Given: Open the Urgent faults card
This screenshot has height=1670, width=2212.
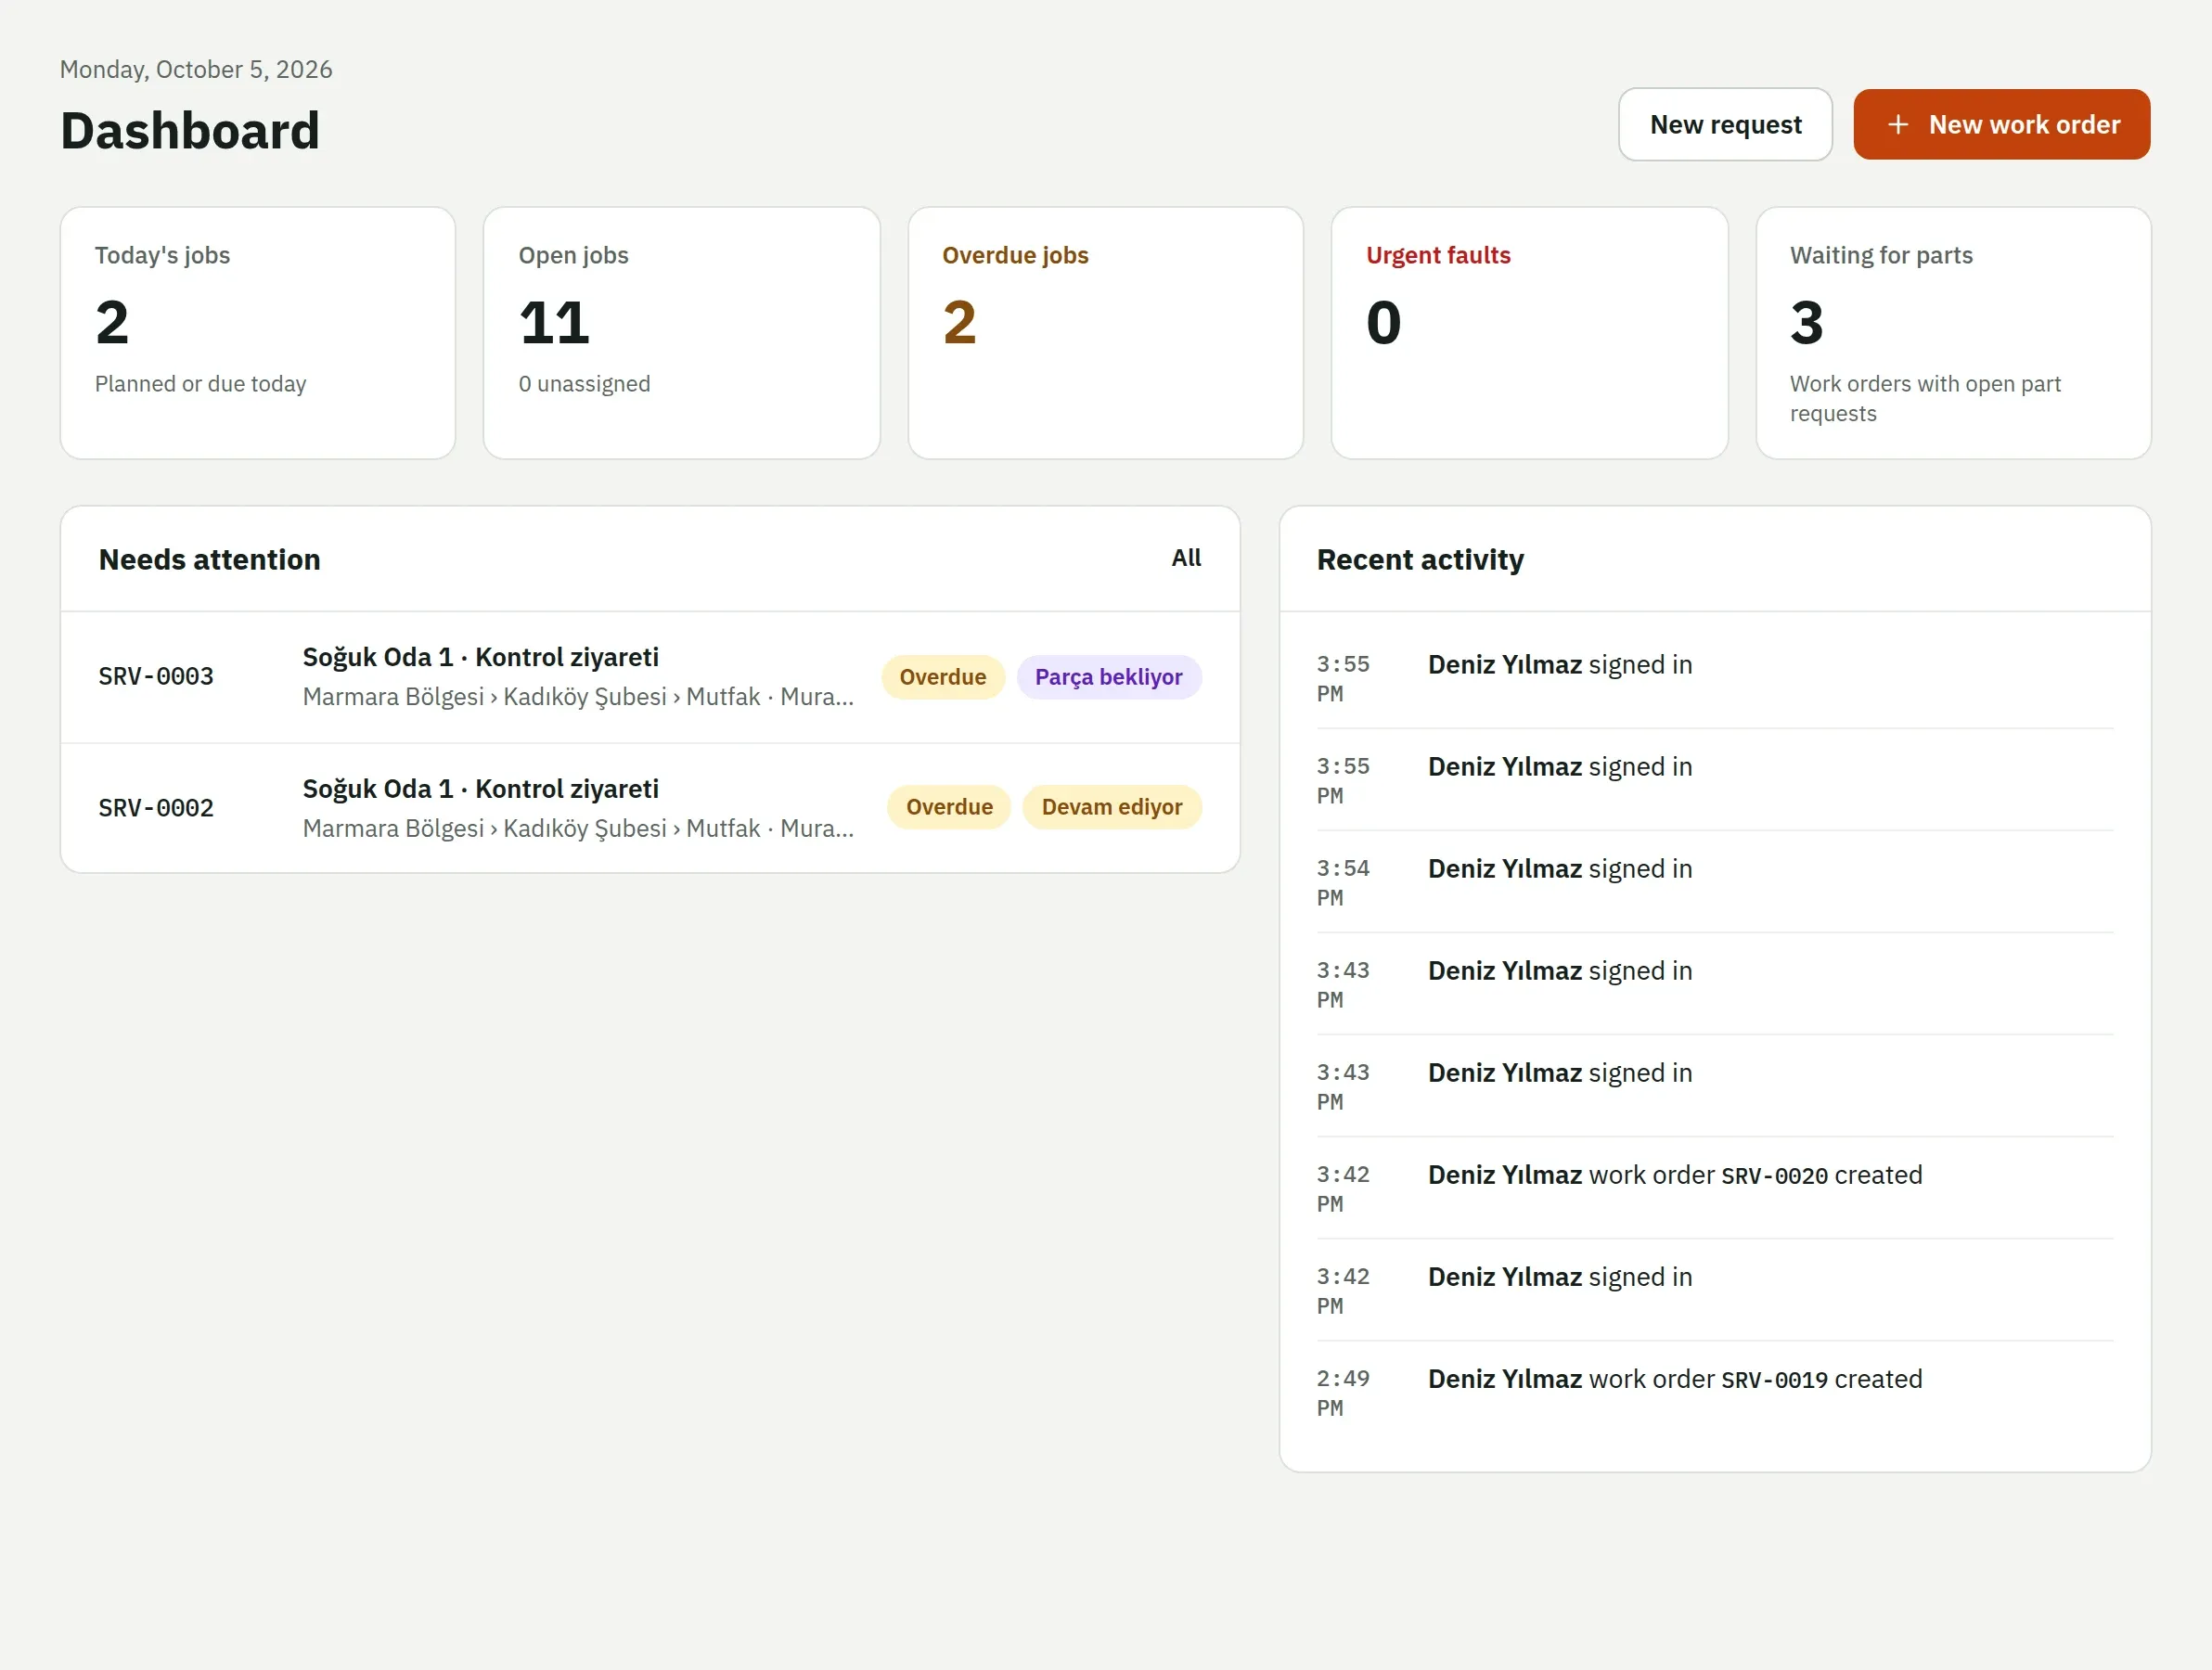Looking at the screenshot, I should 1529,333.
